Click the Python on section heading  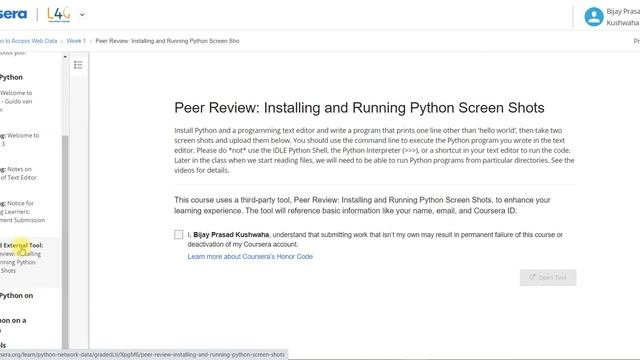[x=16, y=296]
